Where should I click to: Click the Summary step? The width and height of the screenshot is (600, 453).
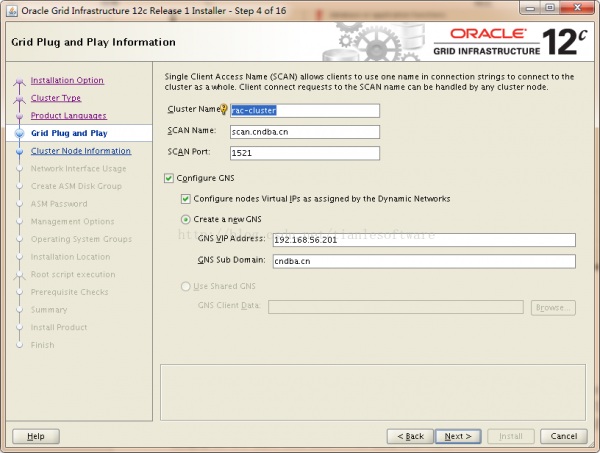pos(49,310)
